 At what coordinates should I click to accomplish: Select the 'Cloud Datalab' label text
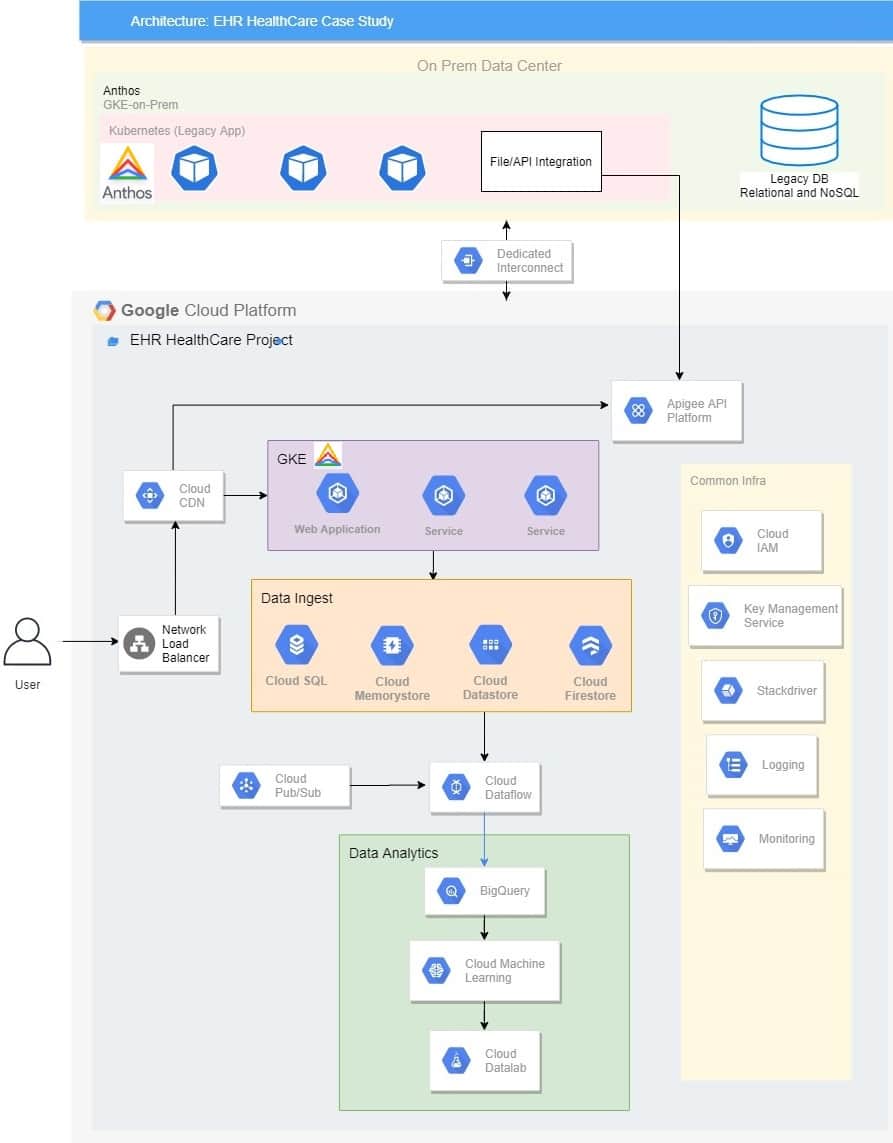click(505, 1061)
